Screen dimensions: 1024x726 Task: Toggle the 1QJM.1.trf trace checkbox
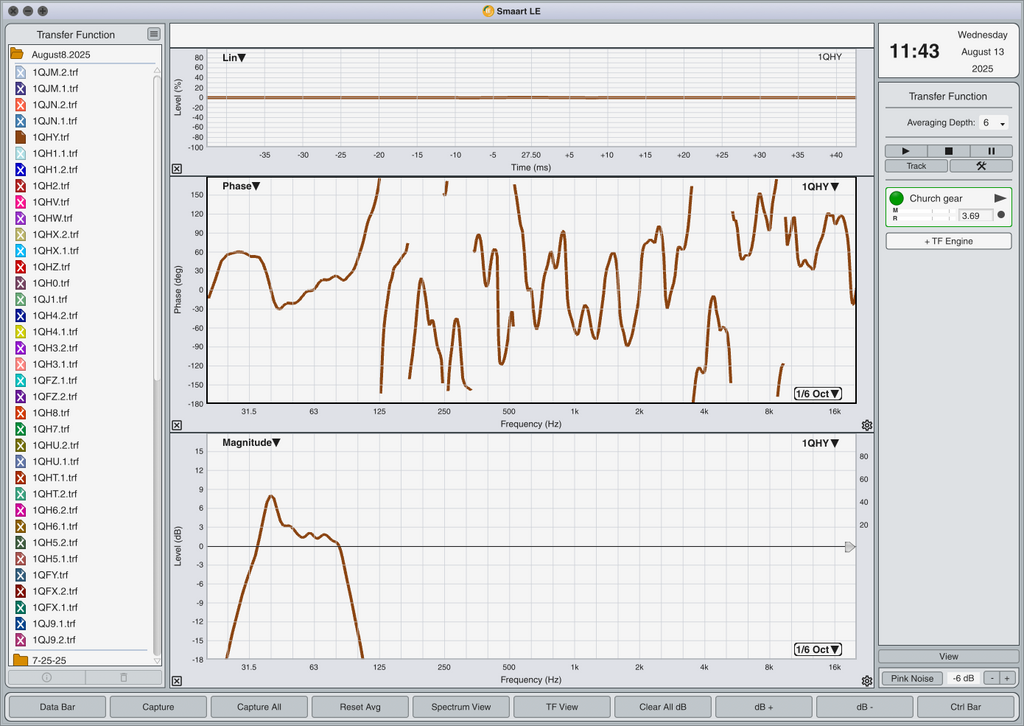pyautogui.click(x=20, y=88)
